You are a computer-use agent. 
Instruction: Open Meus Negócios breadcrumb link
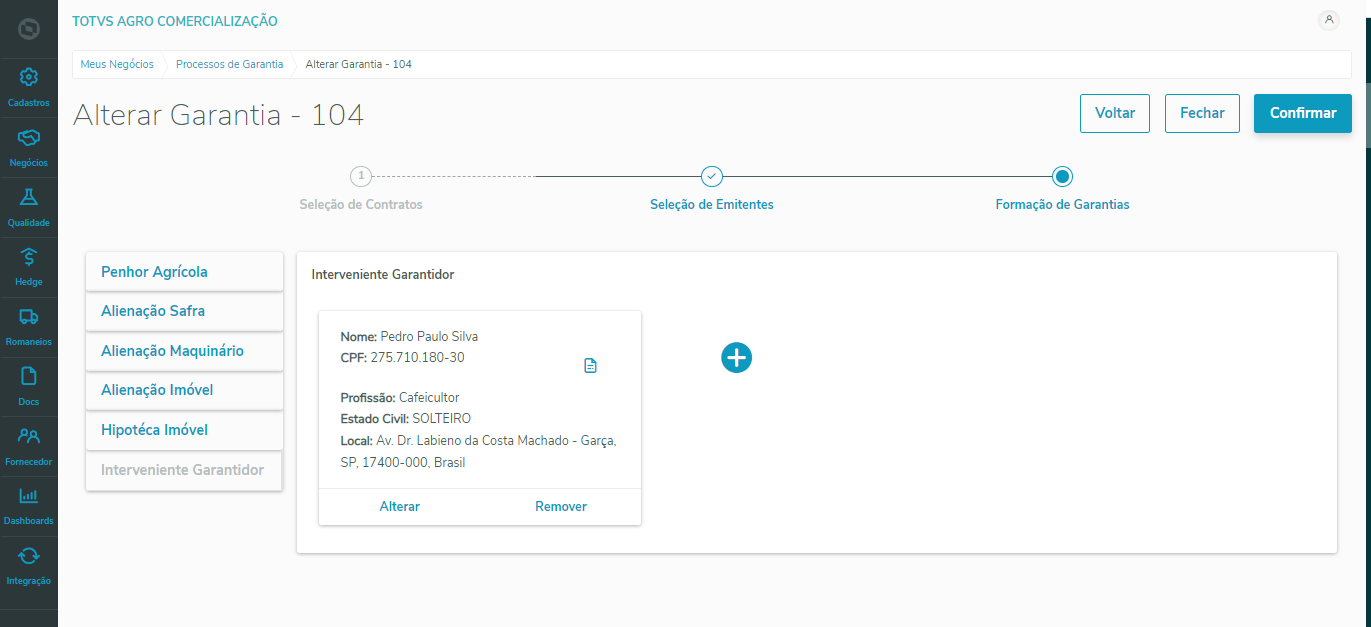click(117, 64)
